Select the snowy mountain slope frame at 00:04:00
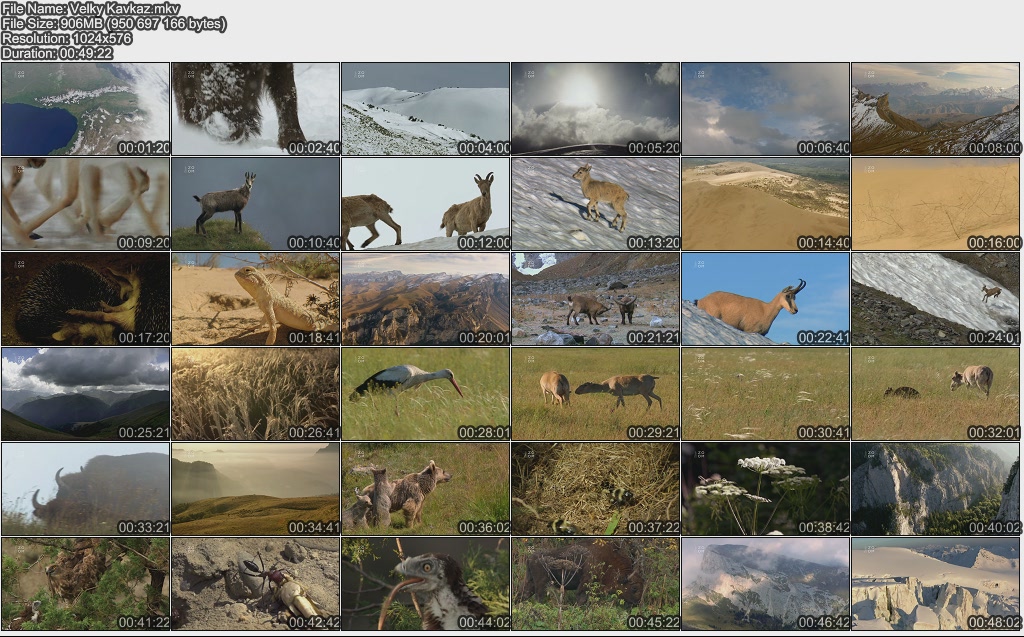This screenshot has height=637, width=1024. tap(426, 109)
